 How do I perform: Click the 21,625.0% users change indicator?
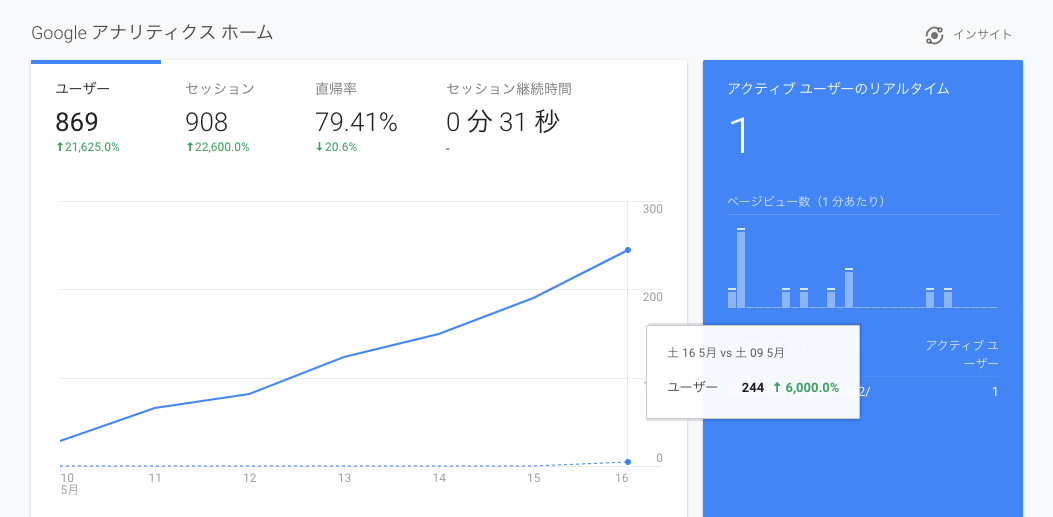pos(88,147)
